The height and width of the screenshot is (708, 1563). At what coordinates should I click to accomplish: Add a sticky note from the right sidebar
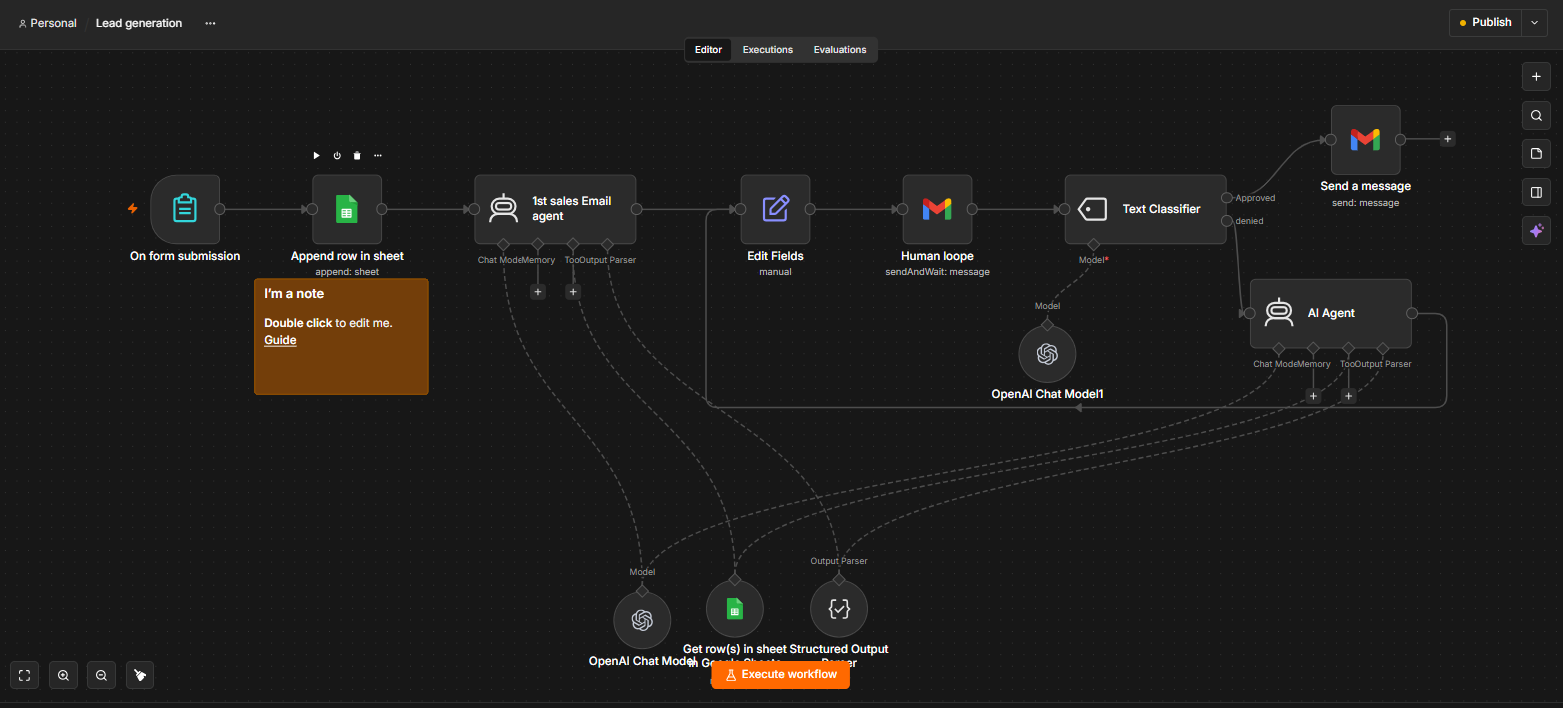pos(1536,153)
